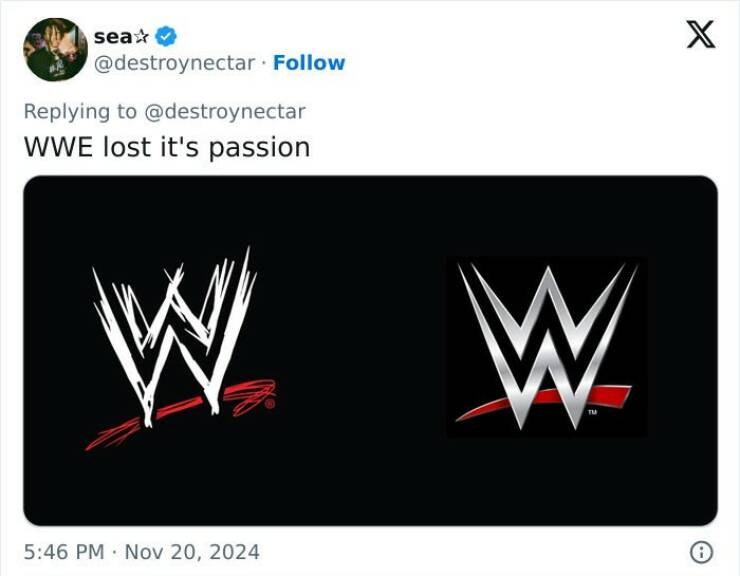This screenshot has width=740, height=576.
Task: Click the sea profile avatar picture
Action: click(x=56, y=49)
